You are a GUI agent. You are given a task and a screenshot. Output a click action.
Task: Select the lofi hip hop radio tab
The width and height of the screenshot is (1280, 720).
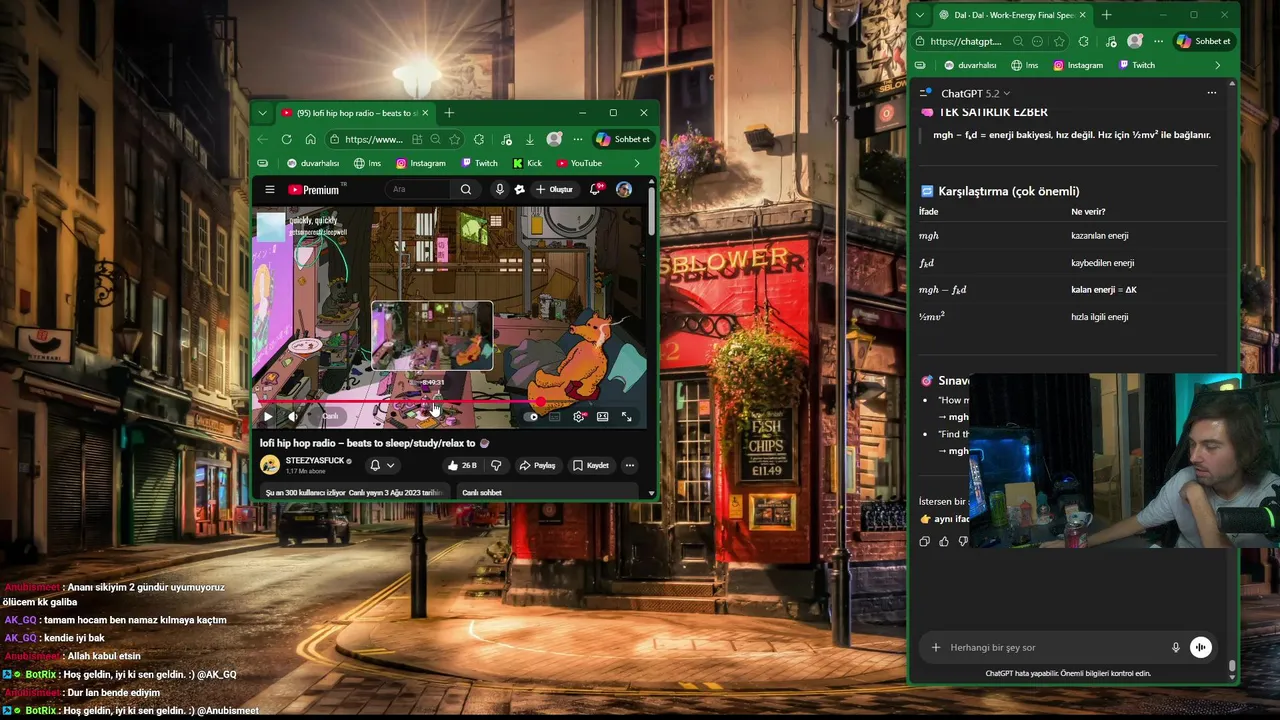[x=355, y=113]
